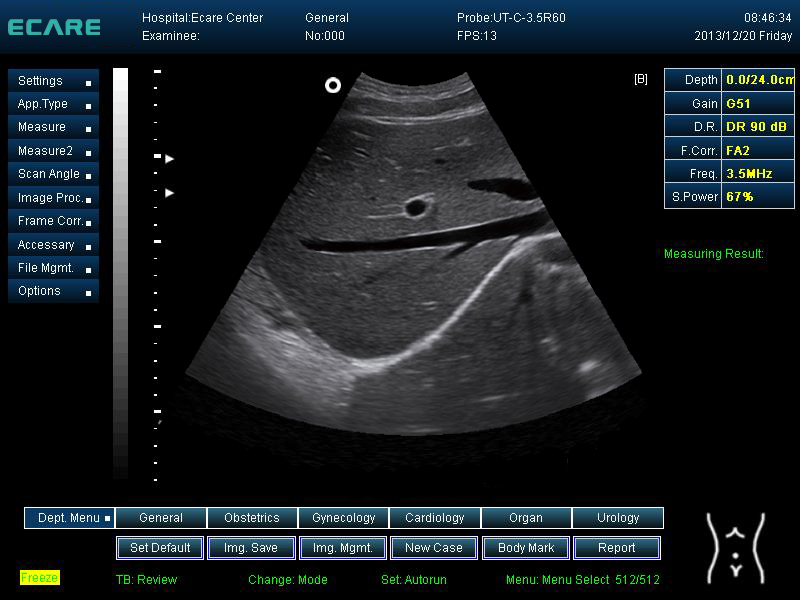Click the round dark vessel in ultrasound image

tap(416, 208)
